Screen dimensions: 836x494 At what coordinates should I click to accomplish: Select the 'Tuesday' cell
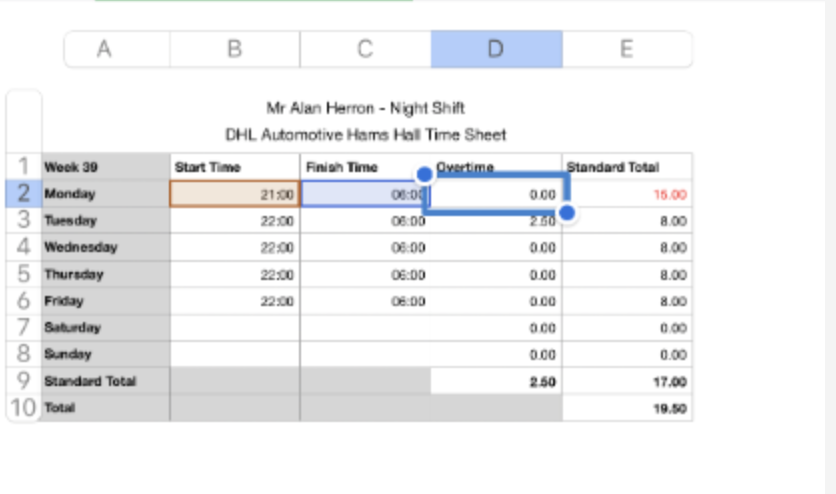(x=106, y=221)
